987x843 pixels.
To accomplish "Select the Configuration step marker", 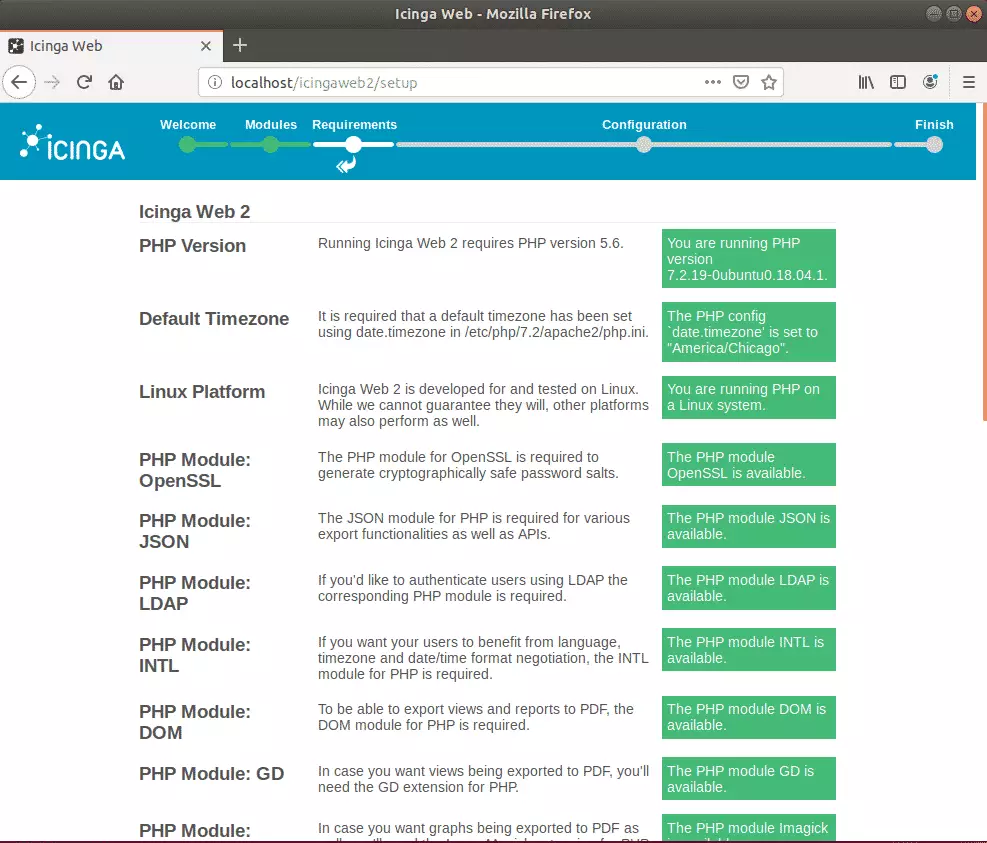I will point(644,145).
